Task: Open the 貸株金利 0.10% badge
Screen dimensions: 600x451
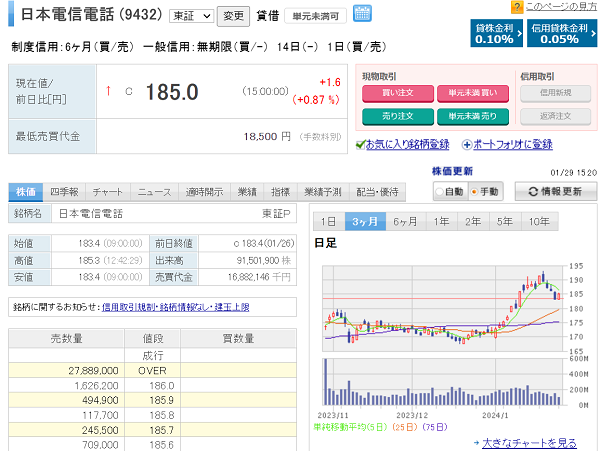Action: [x=494, y=33]
